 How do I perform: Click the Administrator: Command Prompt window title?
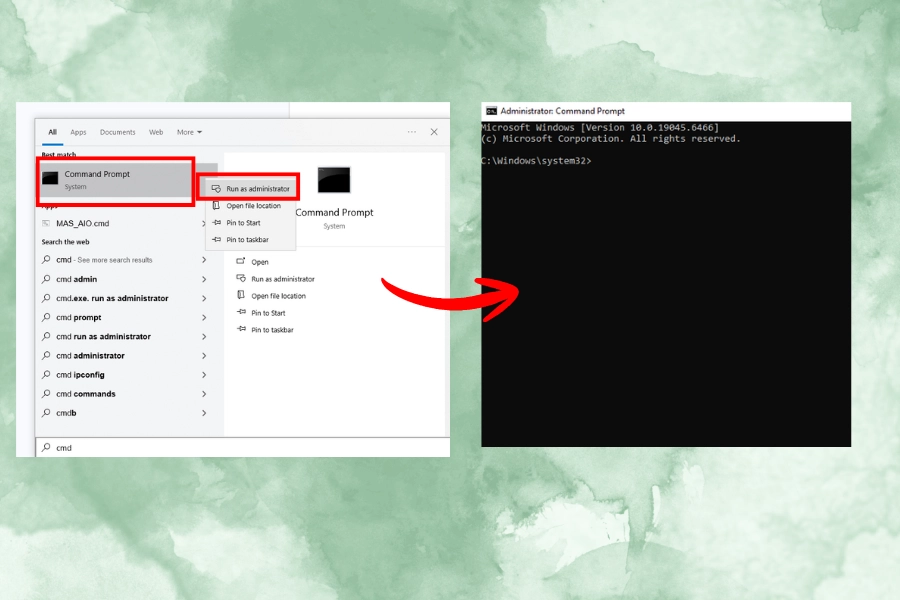562,111
